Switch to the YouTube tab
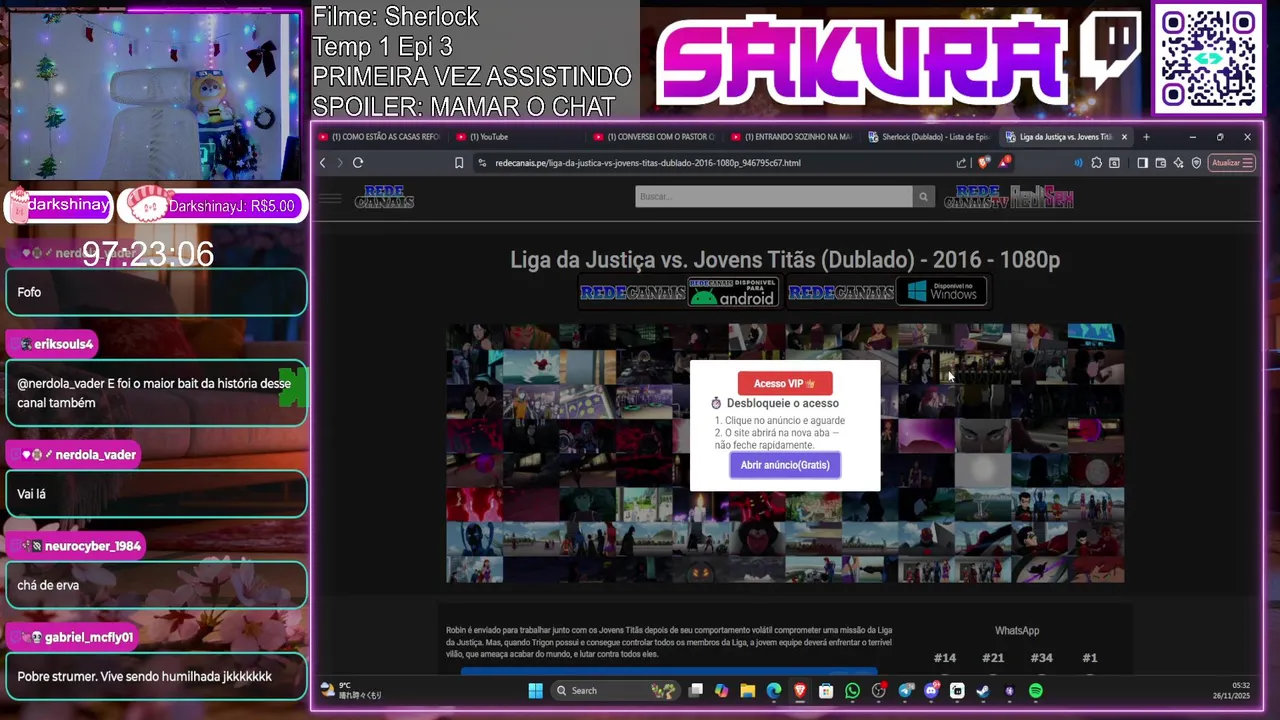The image size is (1280, 720). [x=515, y=137]
